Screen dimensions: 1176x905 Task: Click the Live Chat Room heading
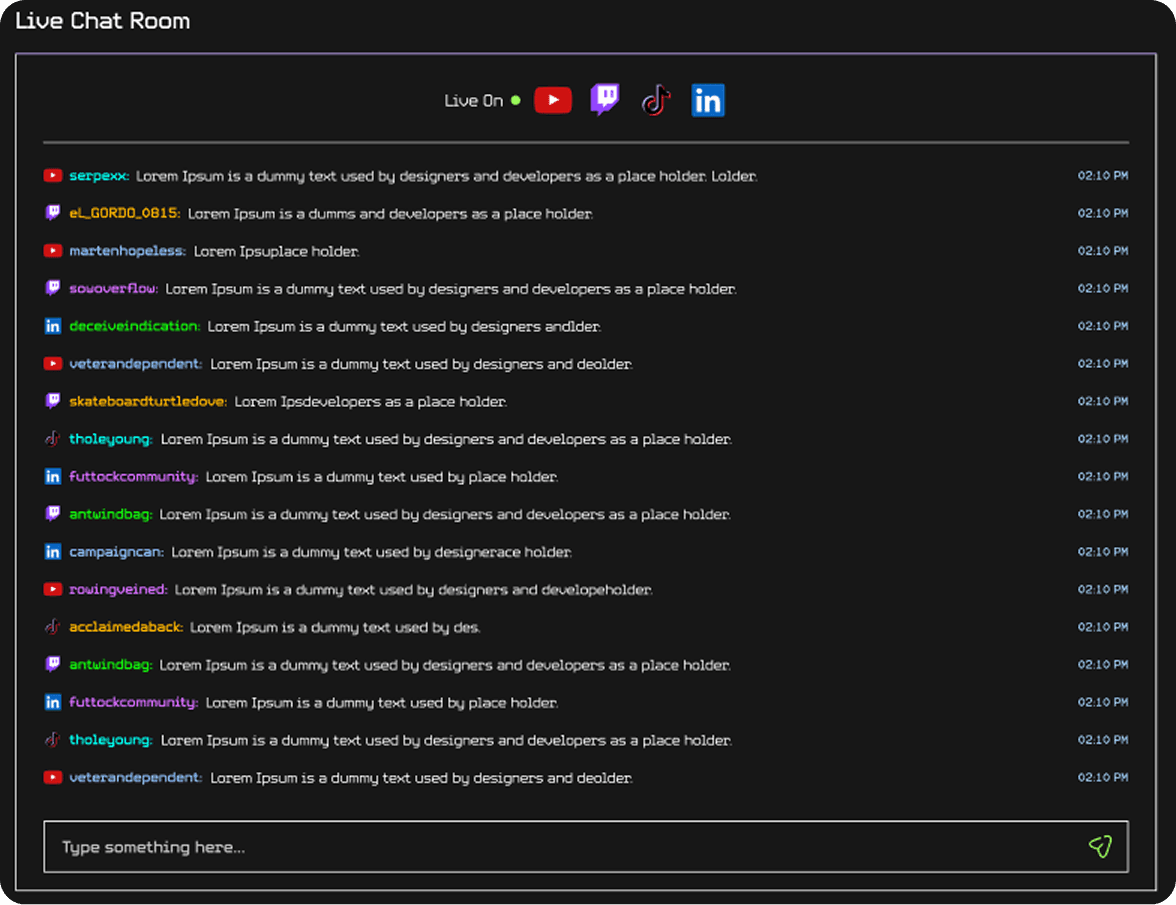click(102, 21)
